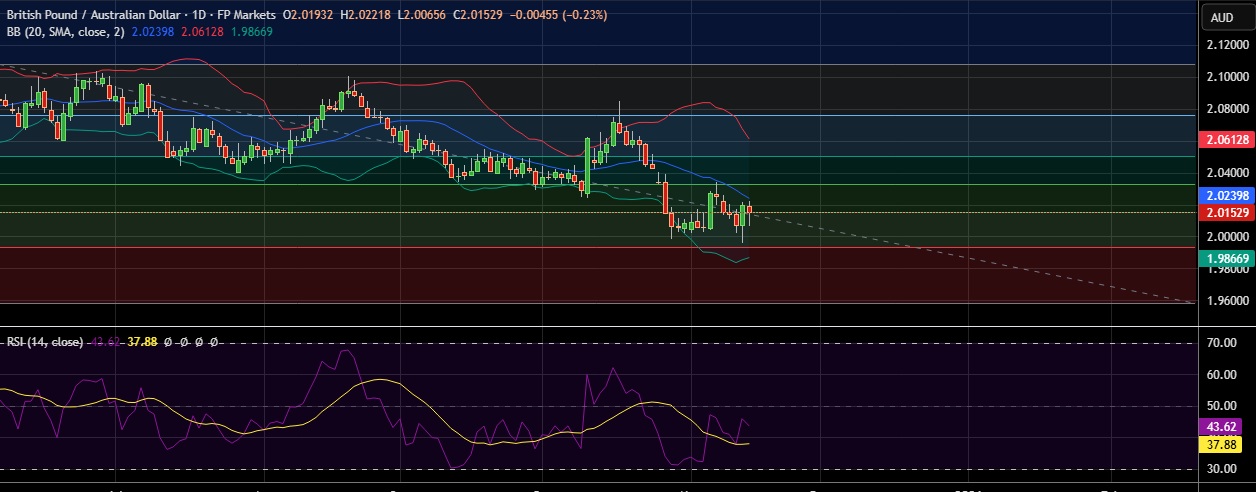The height and width of the screenshot is (492, 1256).
Task: Click the green 1.98669 lower band label
Action: pos(1225,258)
